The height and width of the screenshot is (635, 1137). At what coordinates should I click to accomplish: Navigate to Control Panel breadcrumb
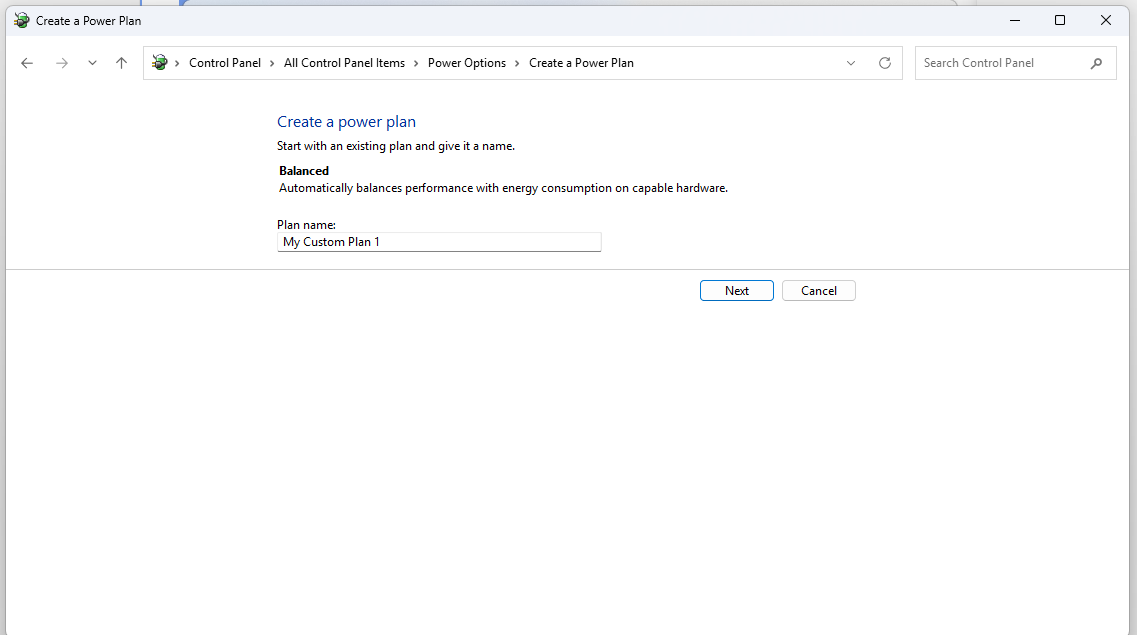[x=224, y=63]
